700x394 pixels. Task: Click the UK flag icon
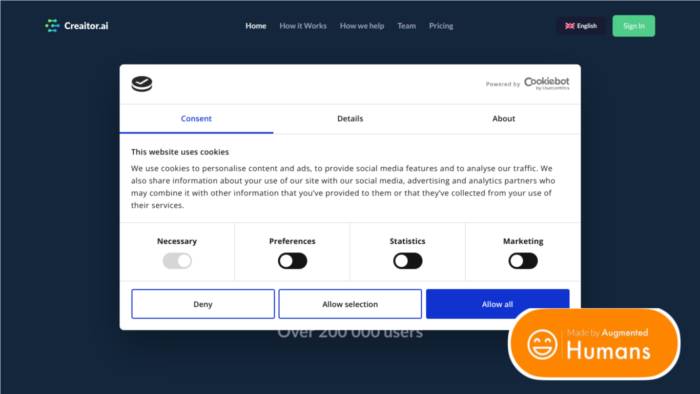point(570,26)
